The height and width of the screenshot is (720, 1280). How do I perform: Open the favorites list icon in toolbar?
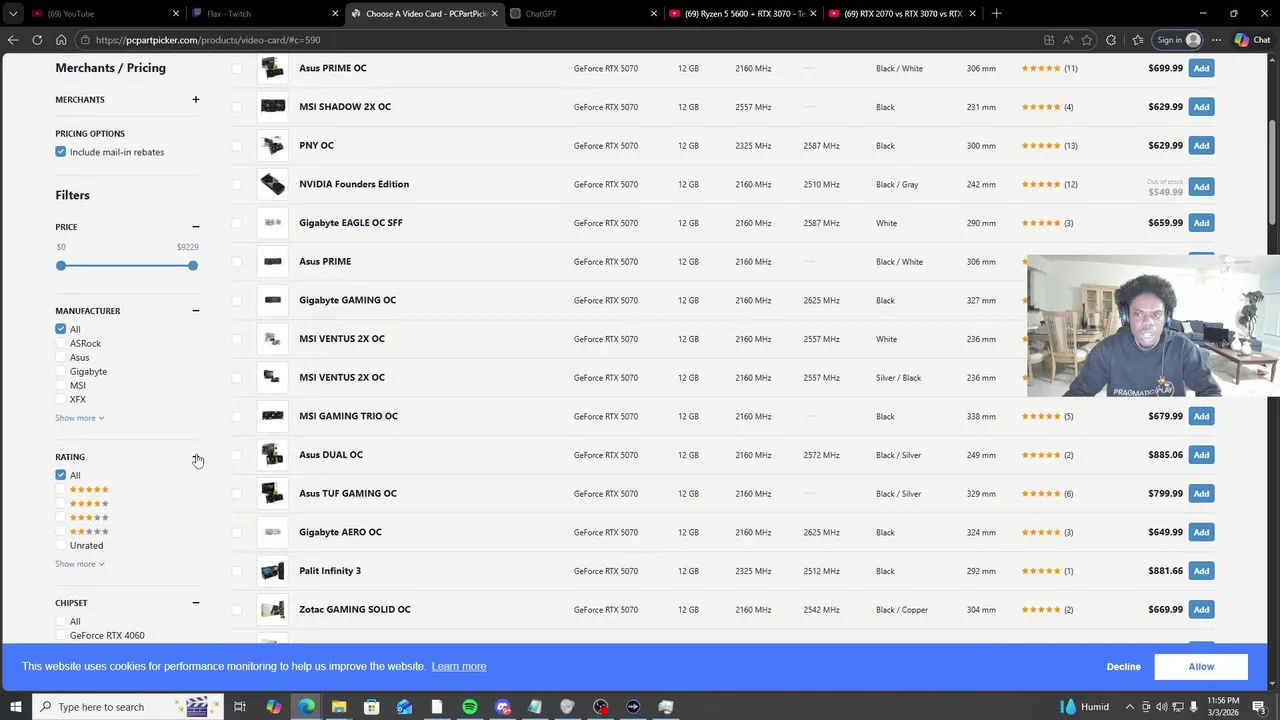[1138, 40]
